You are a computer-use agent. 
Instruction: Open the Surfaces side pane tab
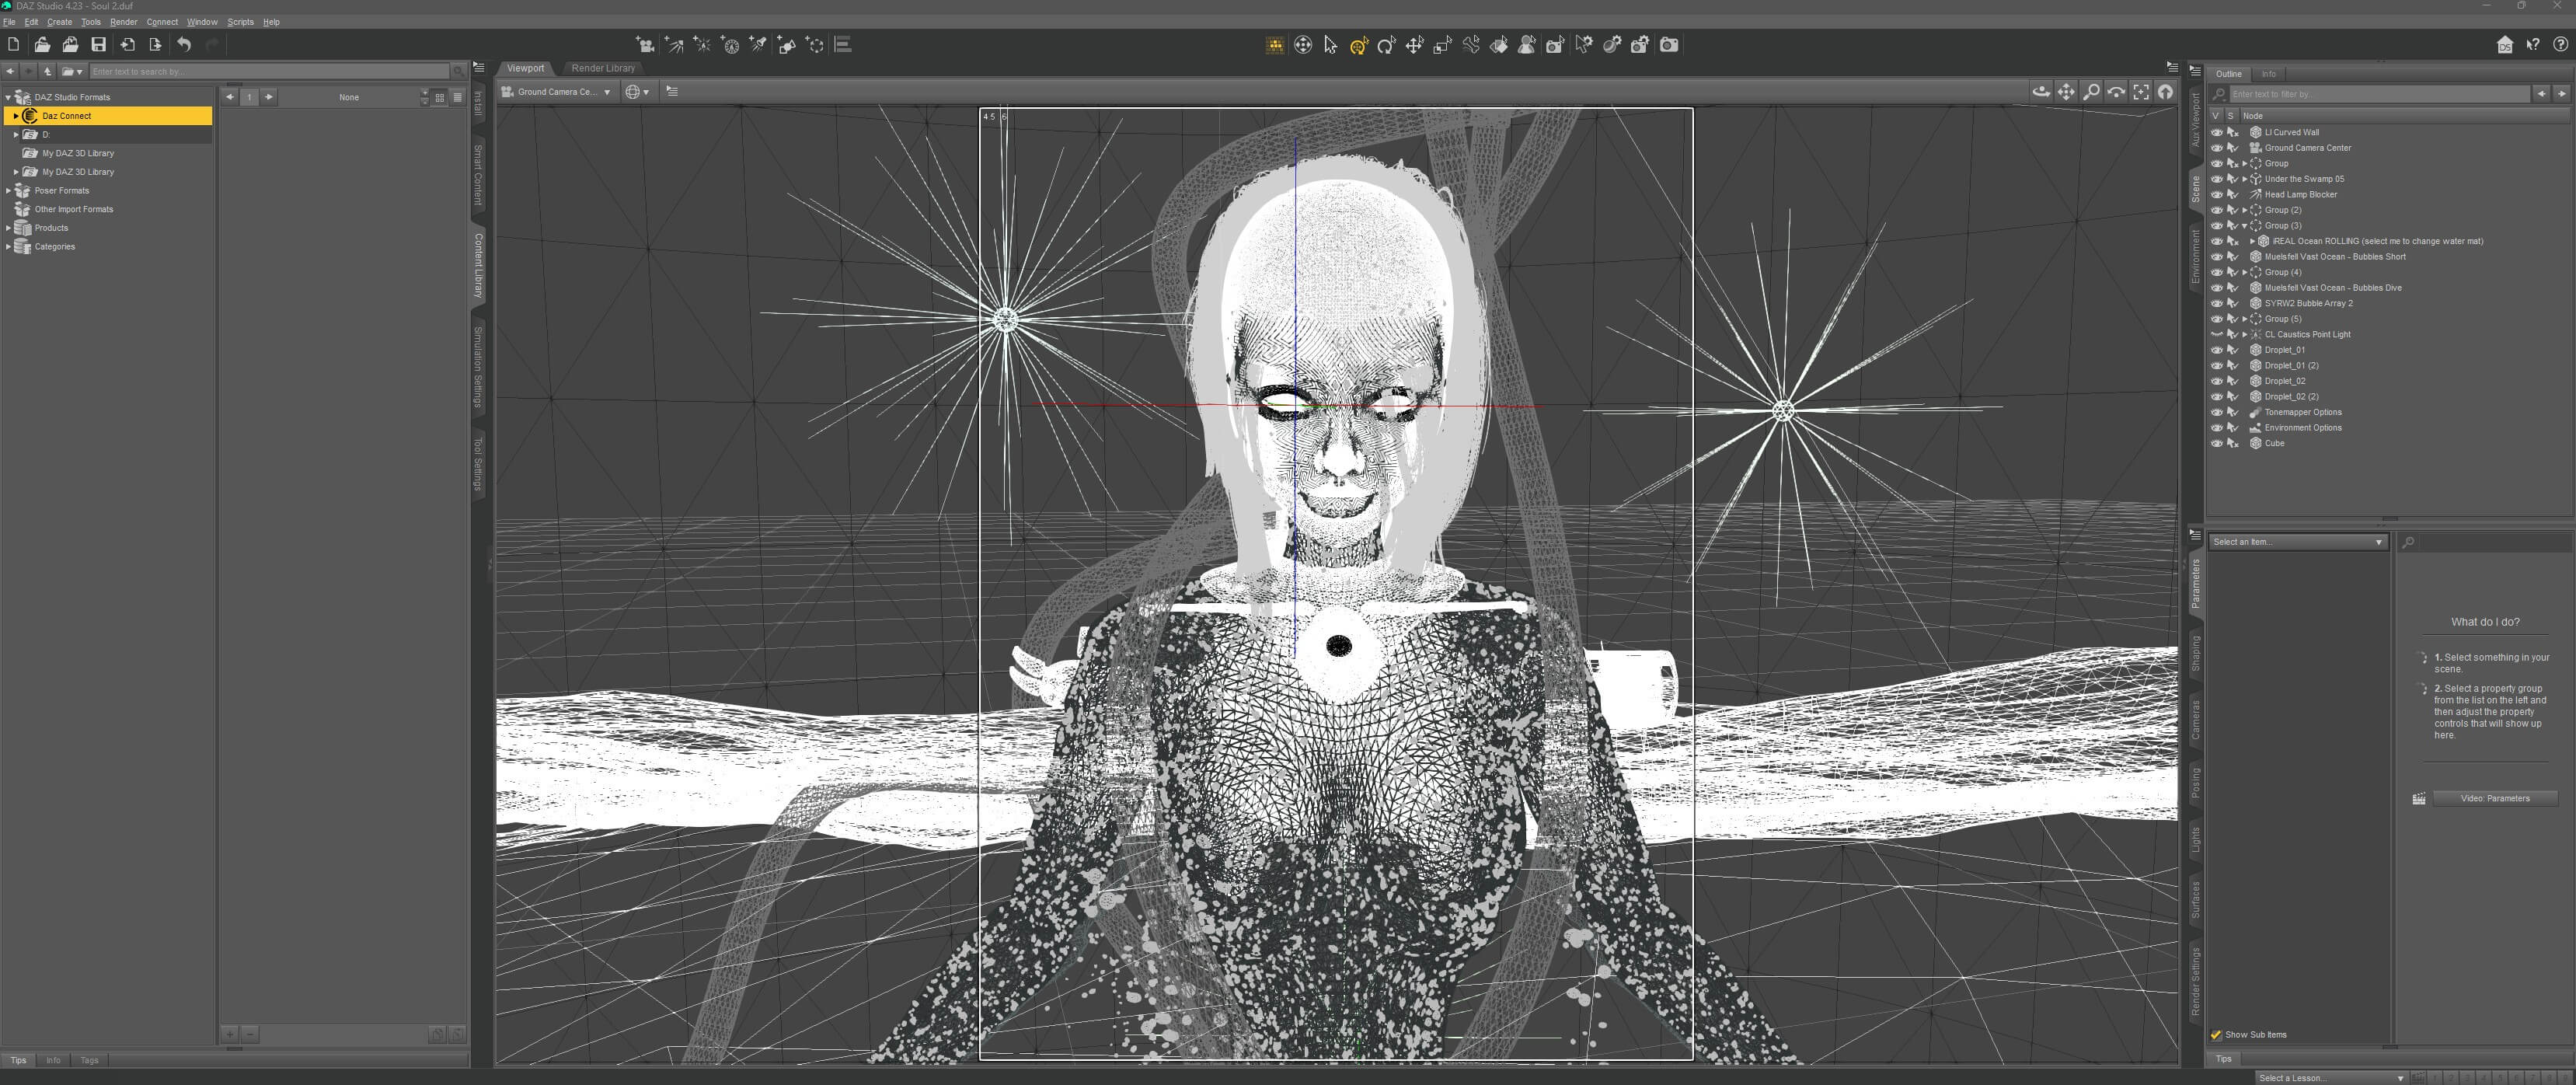coord(2195,899)
